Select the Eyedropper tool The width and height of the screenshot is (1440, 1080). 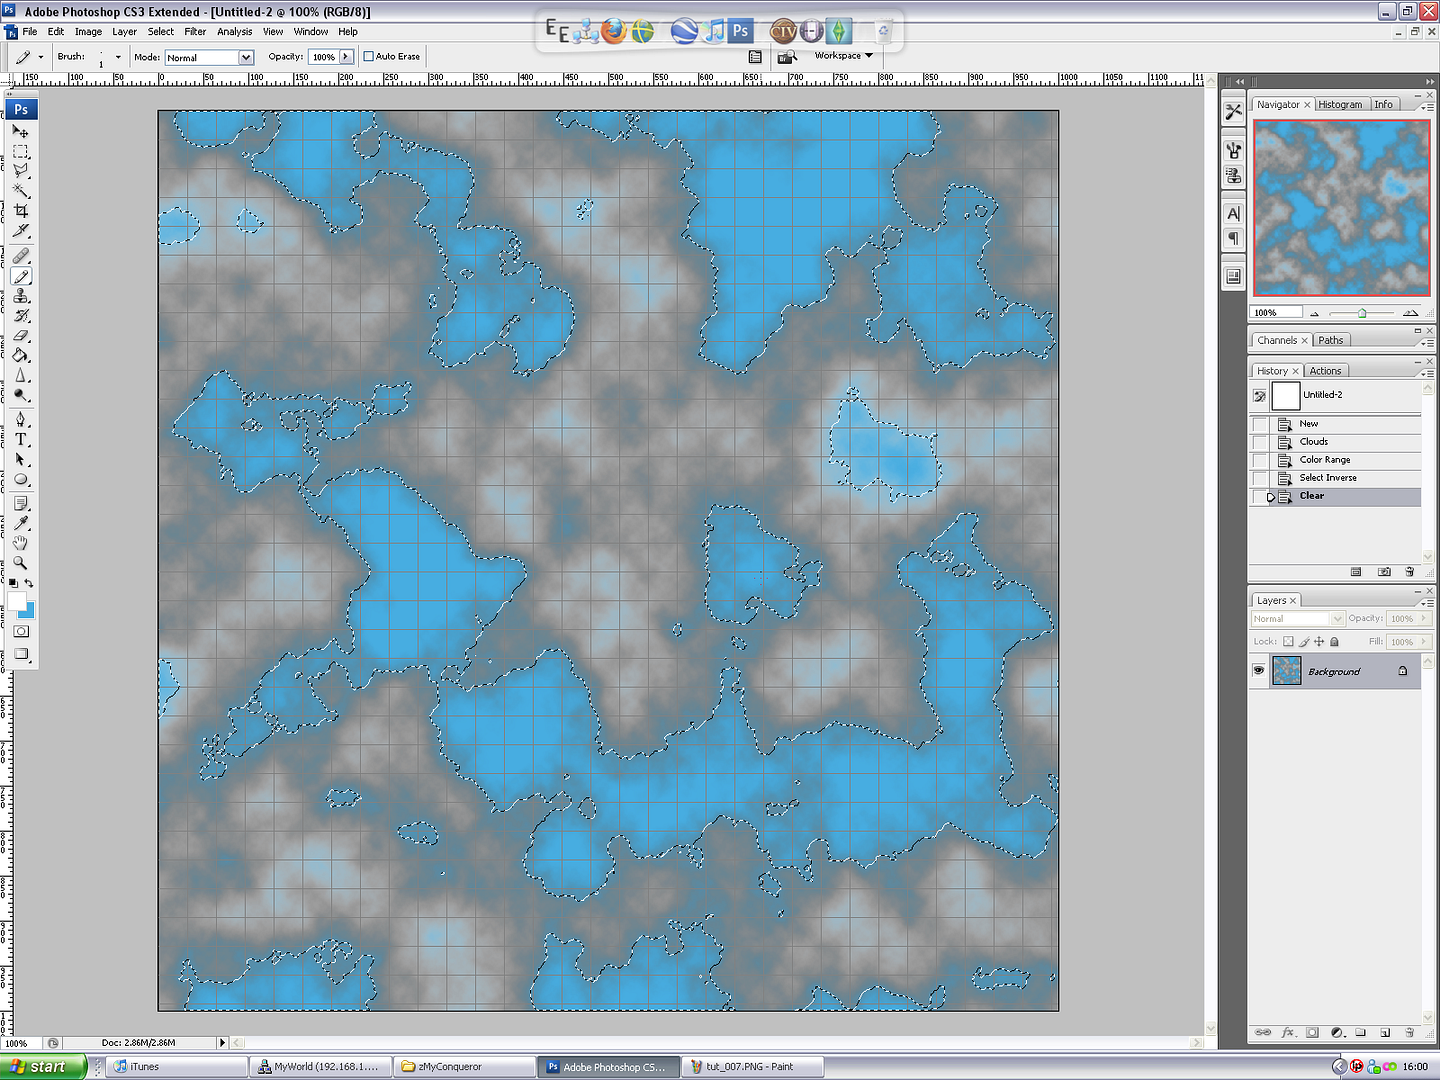pyautogui.click(x=20, y=524)
